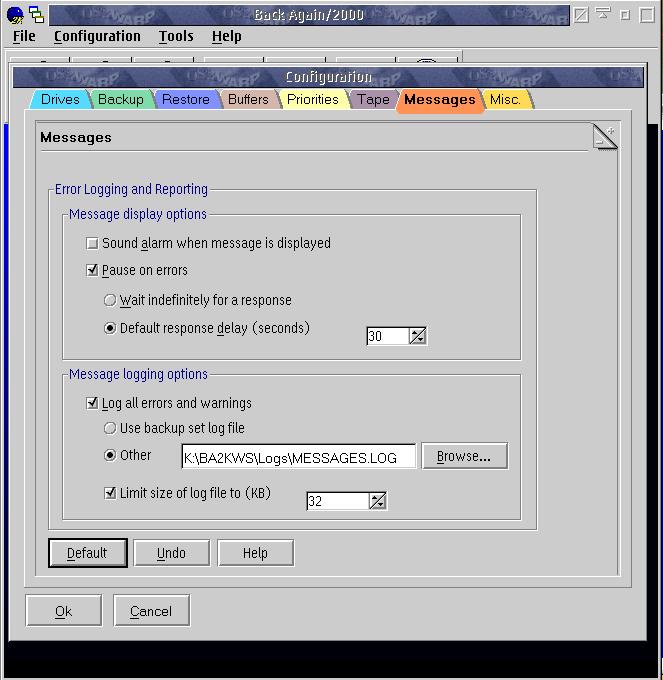Select the Messages tab
The width and height of the screenshot is (663, 680).
click(x=440, y=100)
